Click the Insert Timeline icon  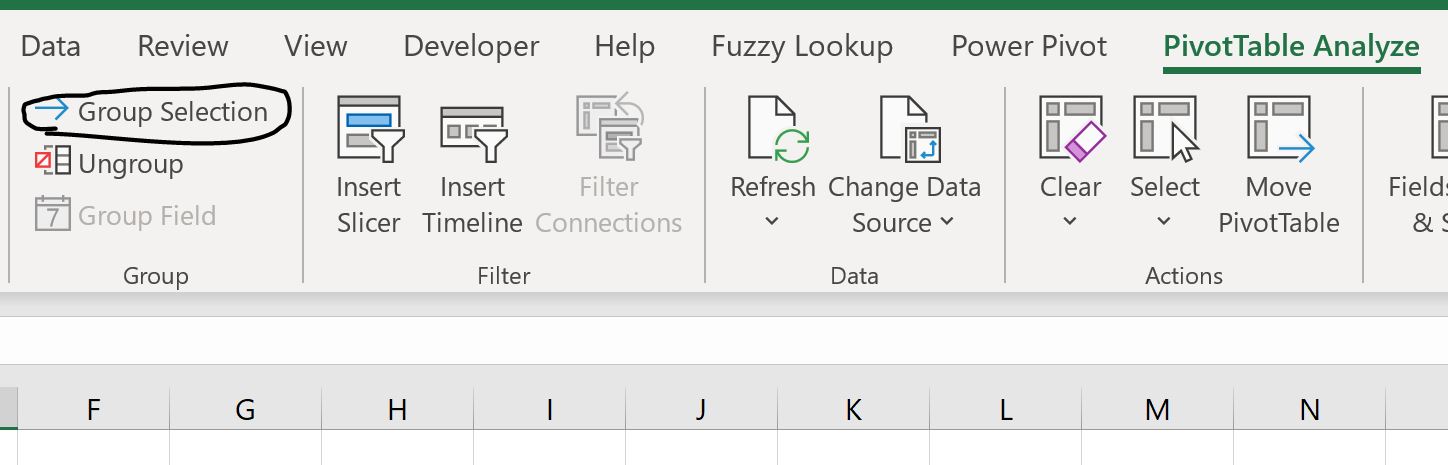(x=473, y=133)
